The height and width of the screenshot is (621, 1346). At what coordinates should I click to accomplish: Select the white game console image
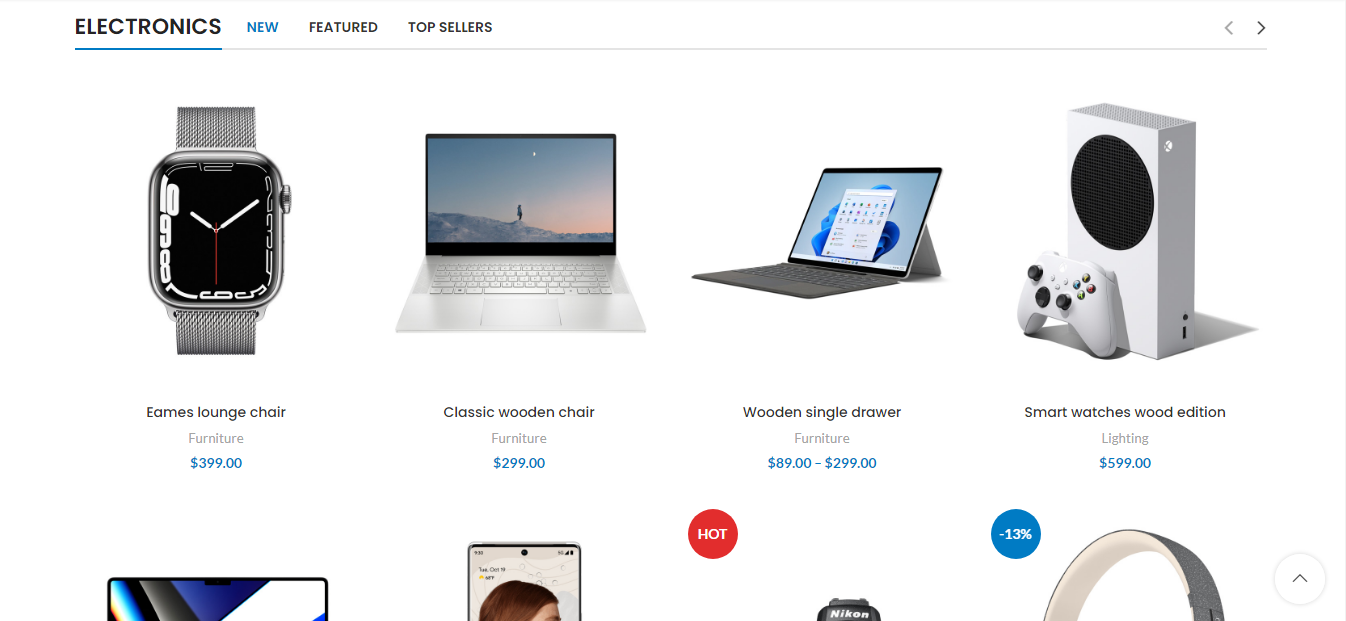(1125, 231)
